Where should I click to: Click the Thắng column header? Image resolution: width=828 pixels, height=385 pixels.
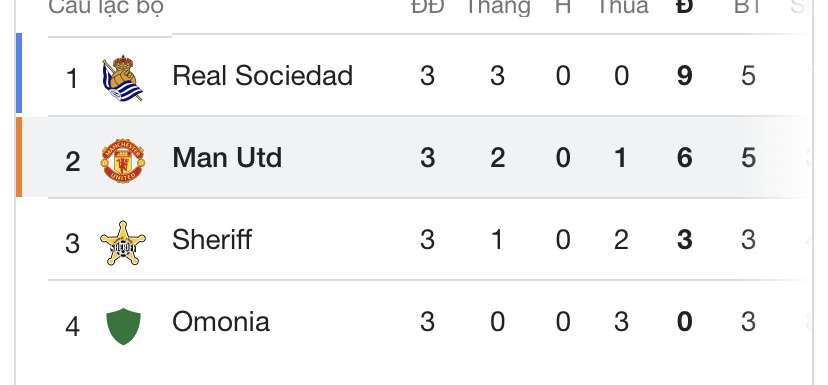pyautogui.click(x=497, y=7)
